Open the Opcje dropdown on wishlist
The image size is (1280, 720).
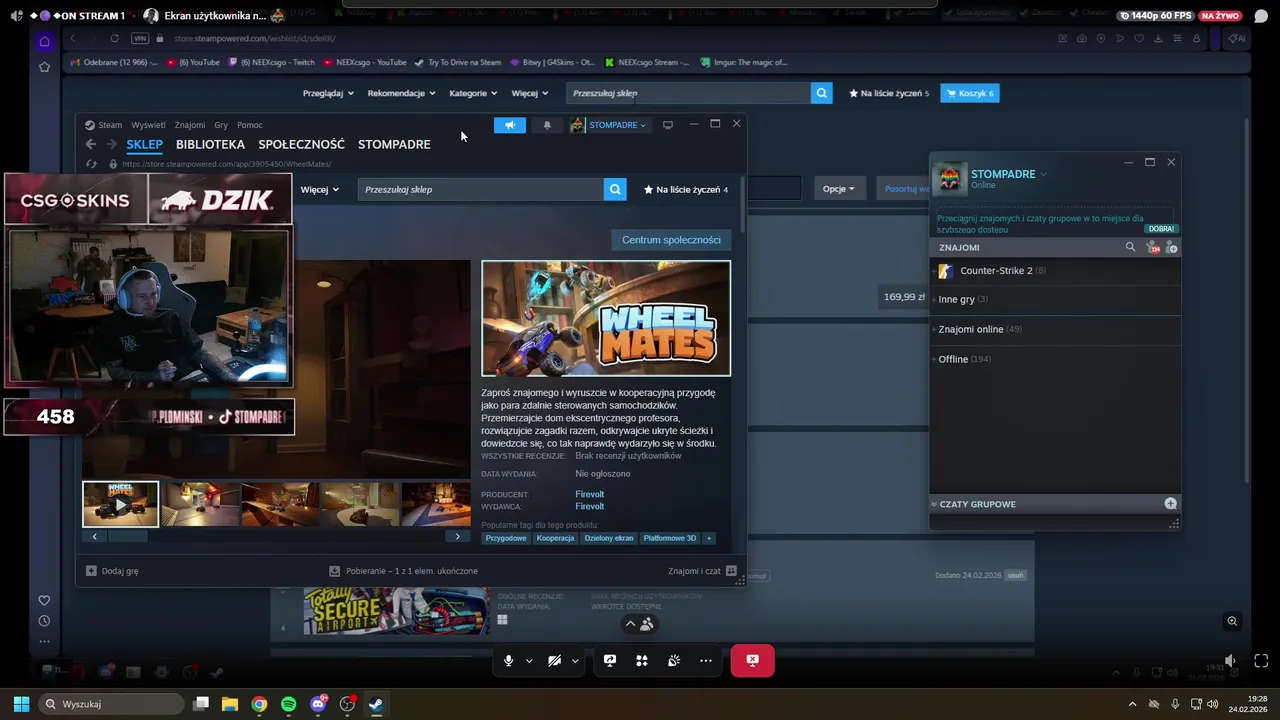(x=838, y=188)
